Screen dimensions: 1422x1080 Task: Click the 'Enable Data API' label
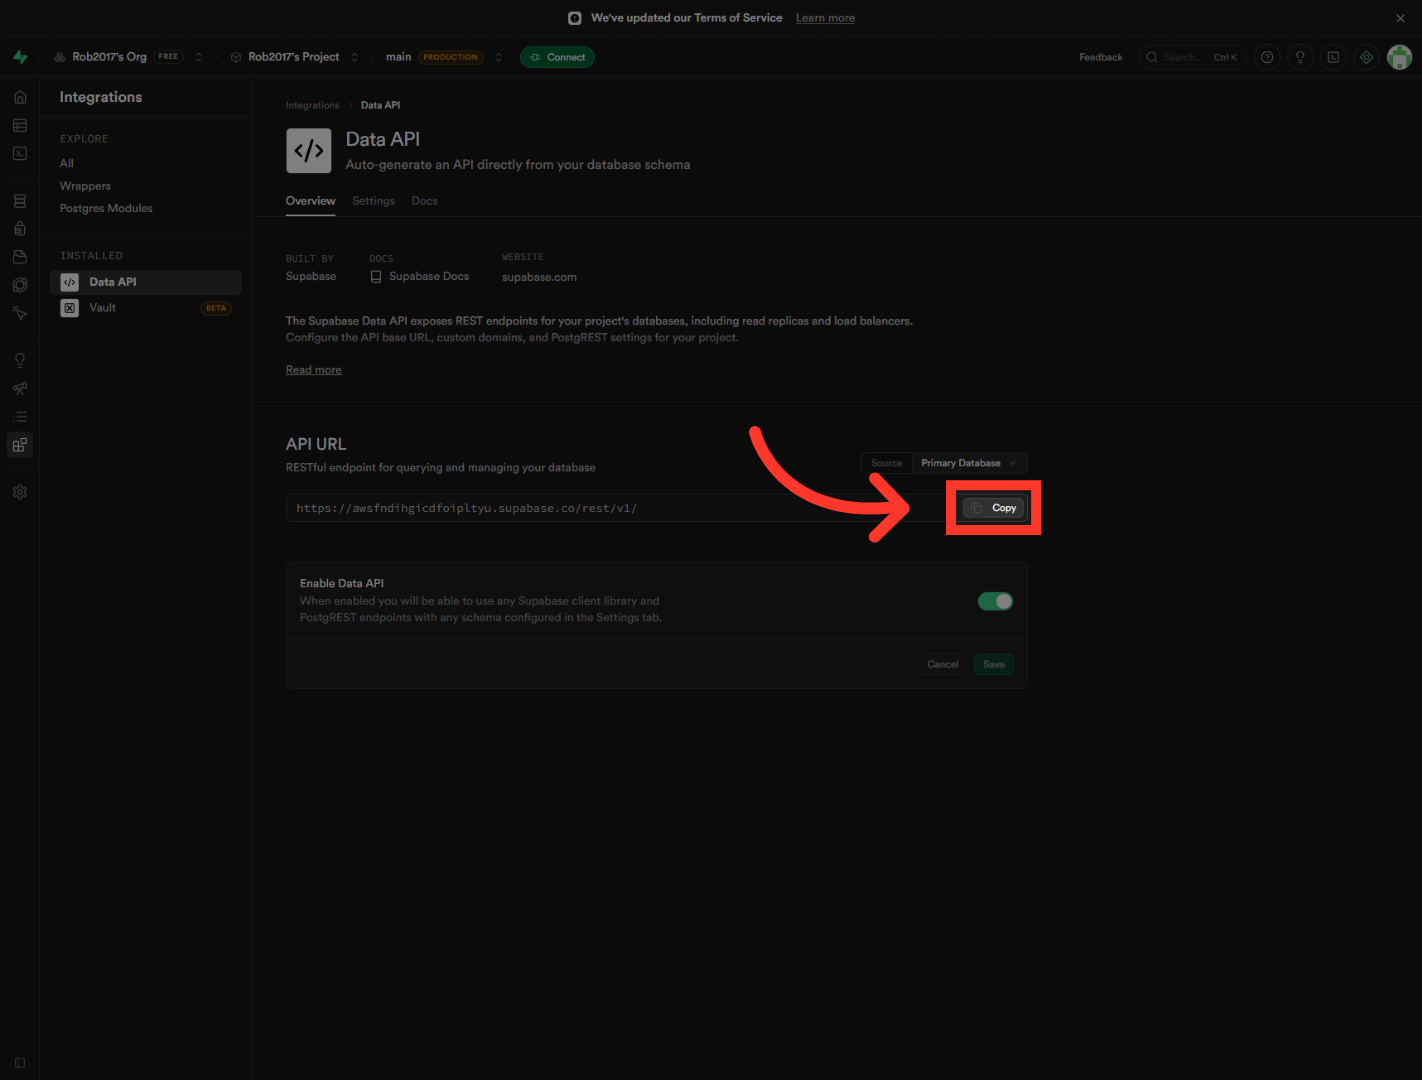342,583
